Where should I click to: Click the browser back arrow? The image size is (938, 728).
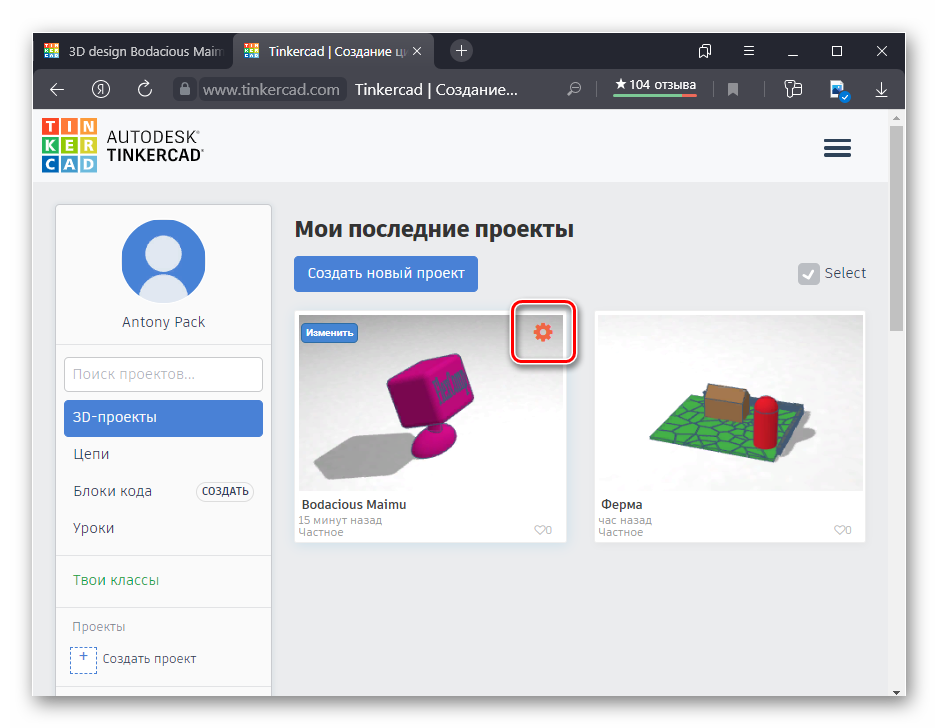[57, 89]
